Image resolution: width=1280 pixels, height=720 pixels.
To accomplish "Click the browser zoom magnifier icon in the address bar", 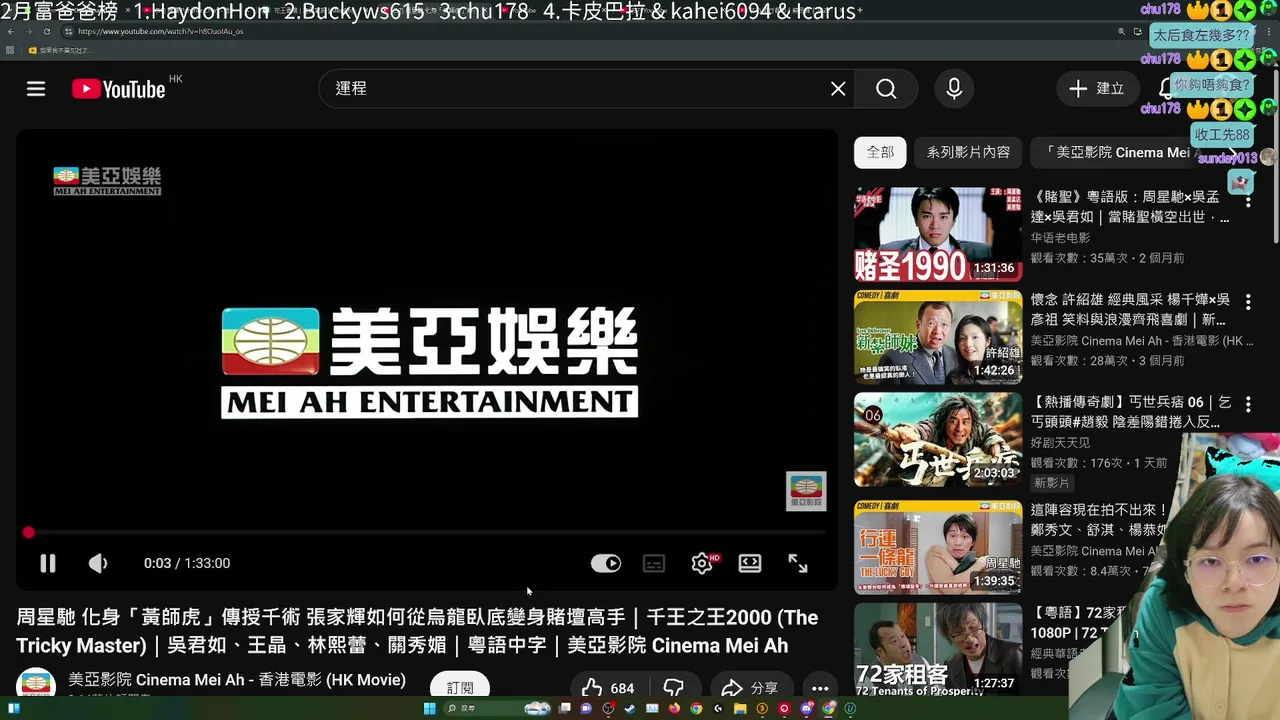I will click(x=1122, y=31).
